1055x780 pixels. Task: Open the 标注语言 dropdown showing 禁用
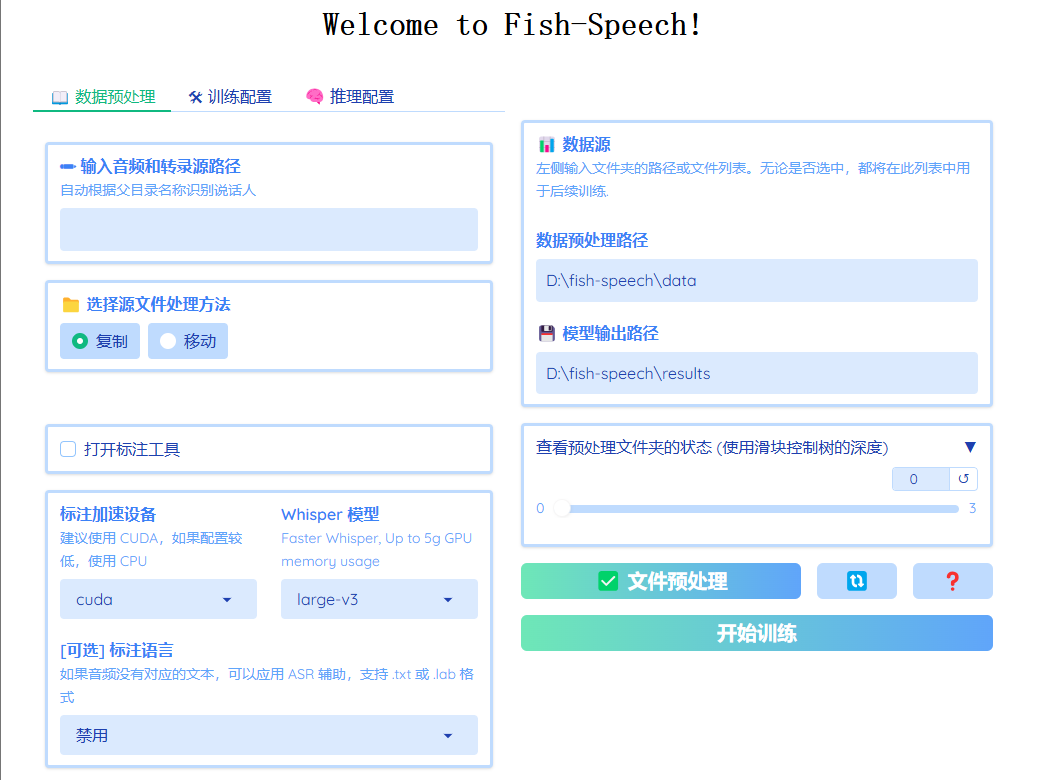pos(268,735)
